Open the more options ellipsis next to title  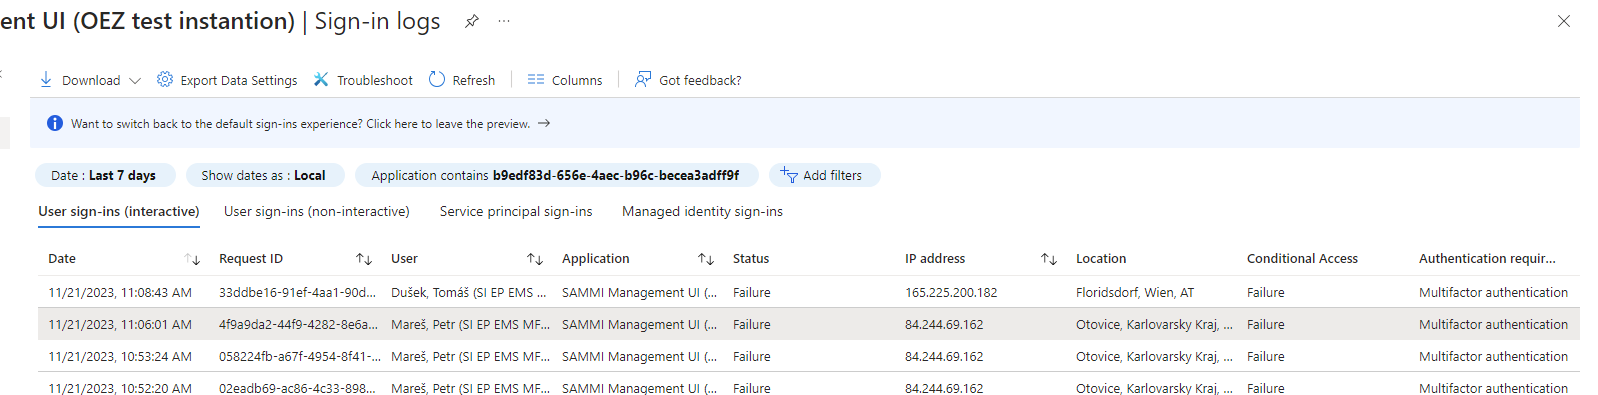coord(504,21)
